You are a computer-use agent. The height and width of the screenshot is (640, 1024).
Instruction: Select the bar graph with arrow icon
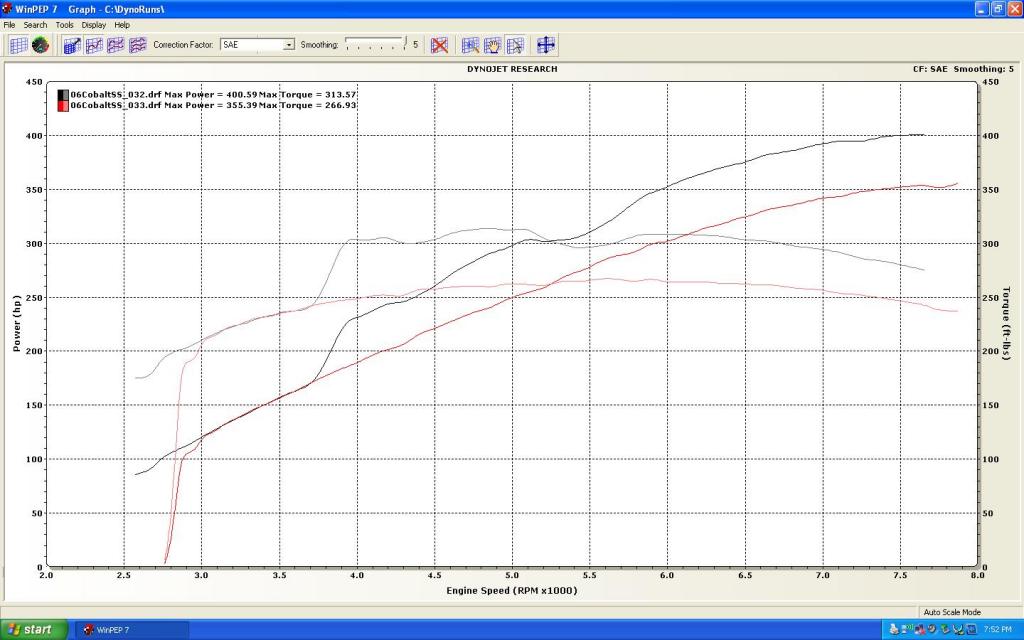click(72, 45)
